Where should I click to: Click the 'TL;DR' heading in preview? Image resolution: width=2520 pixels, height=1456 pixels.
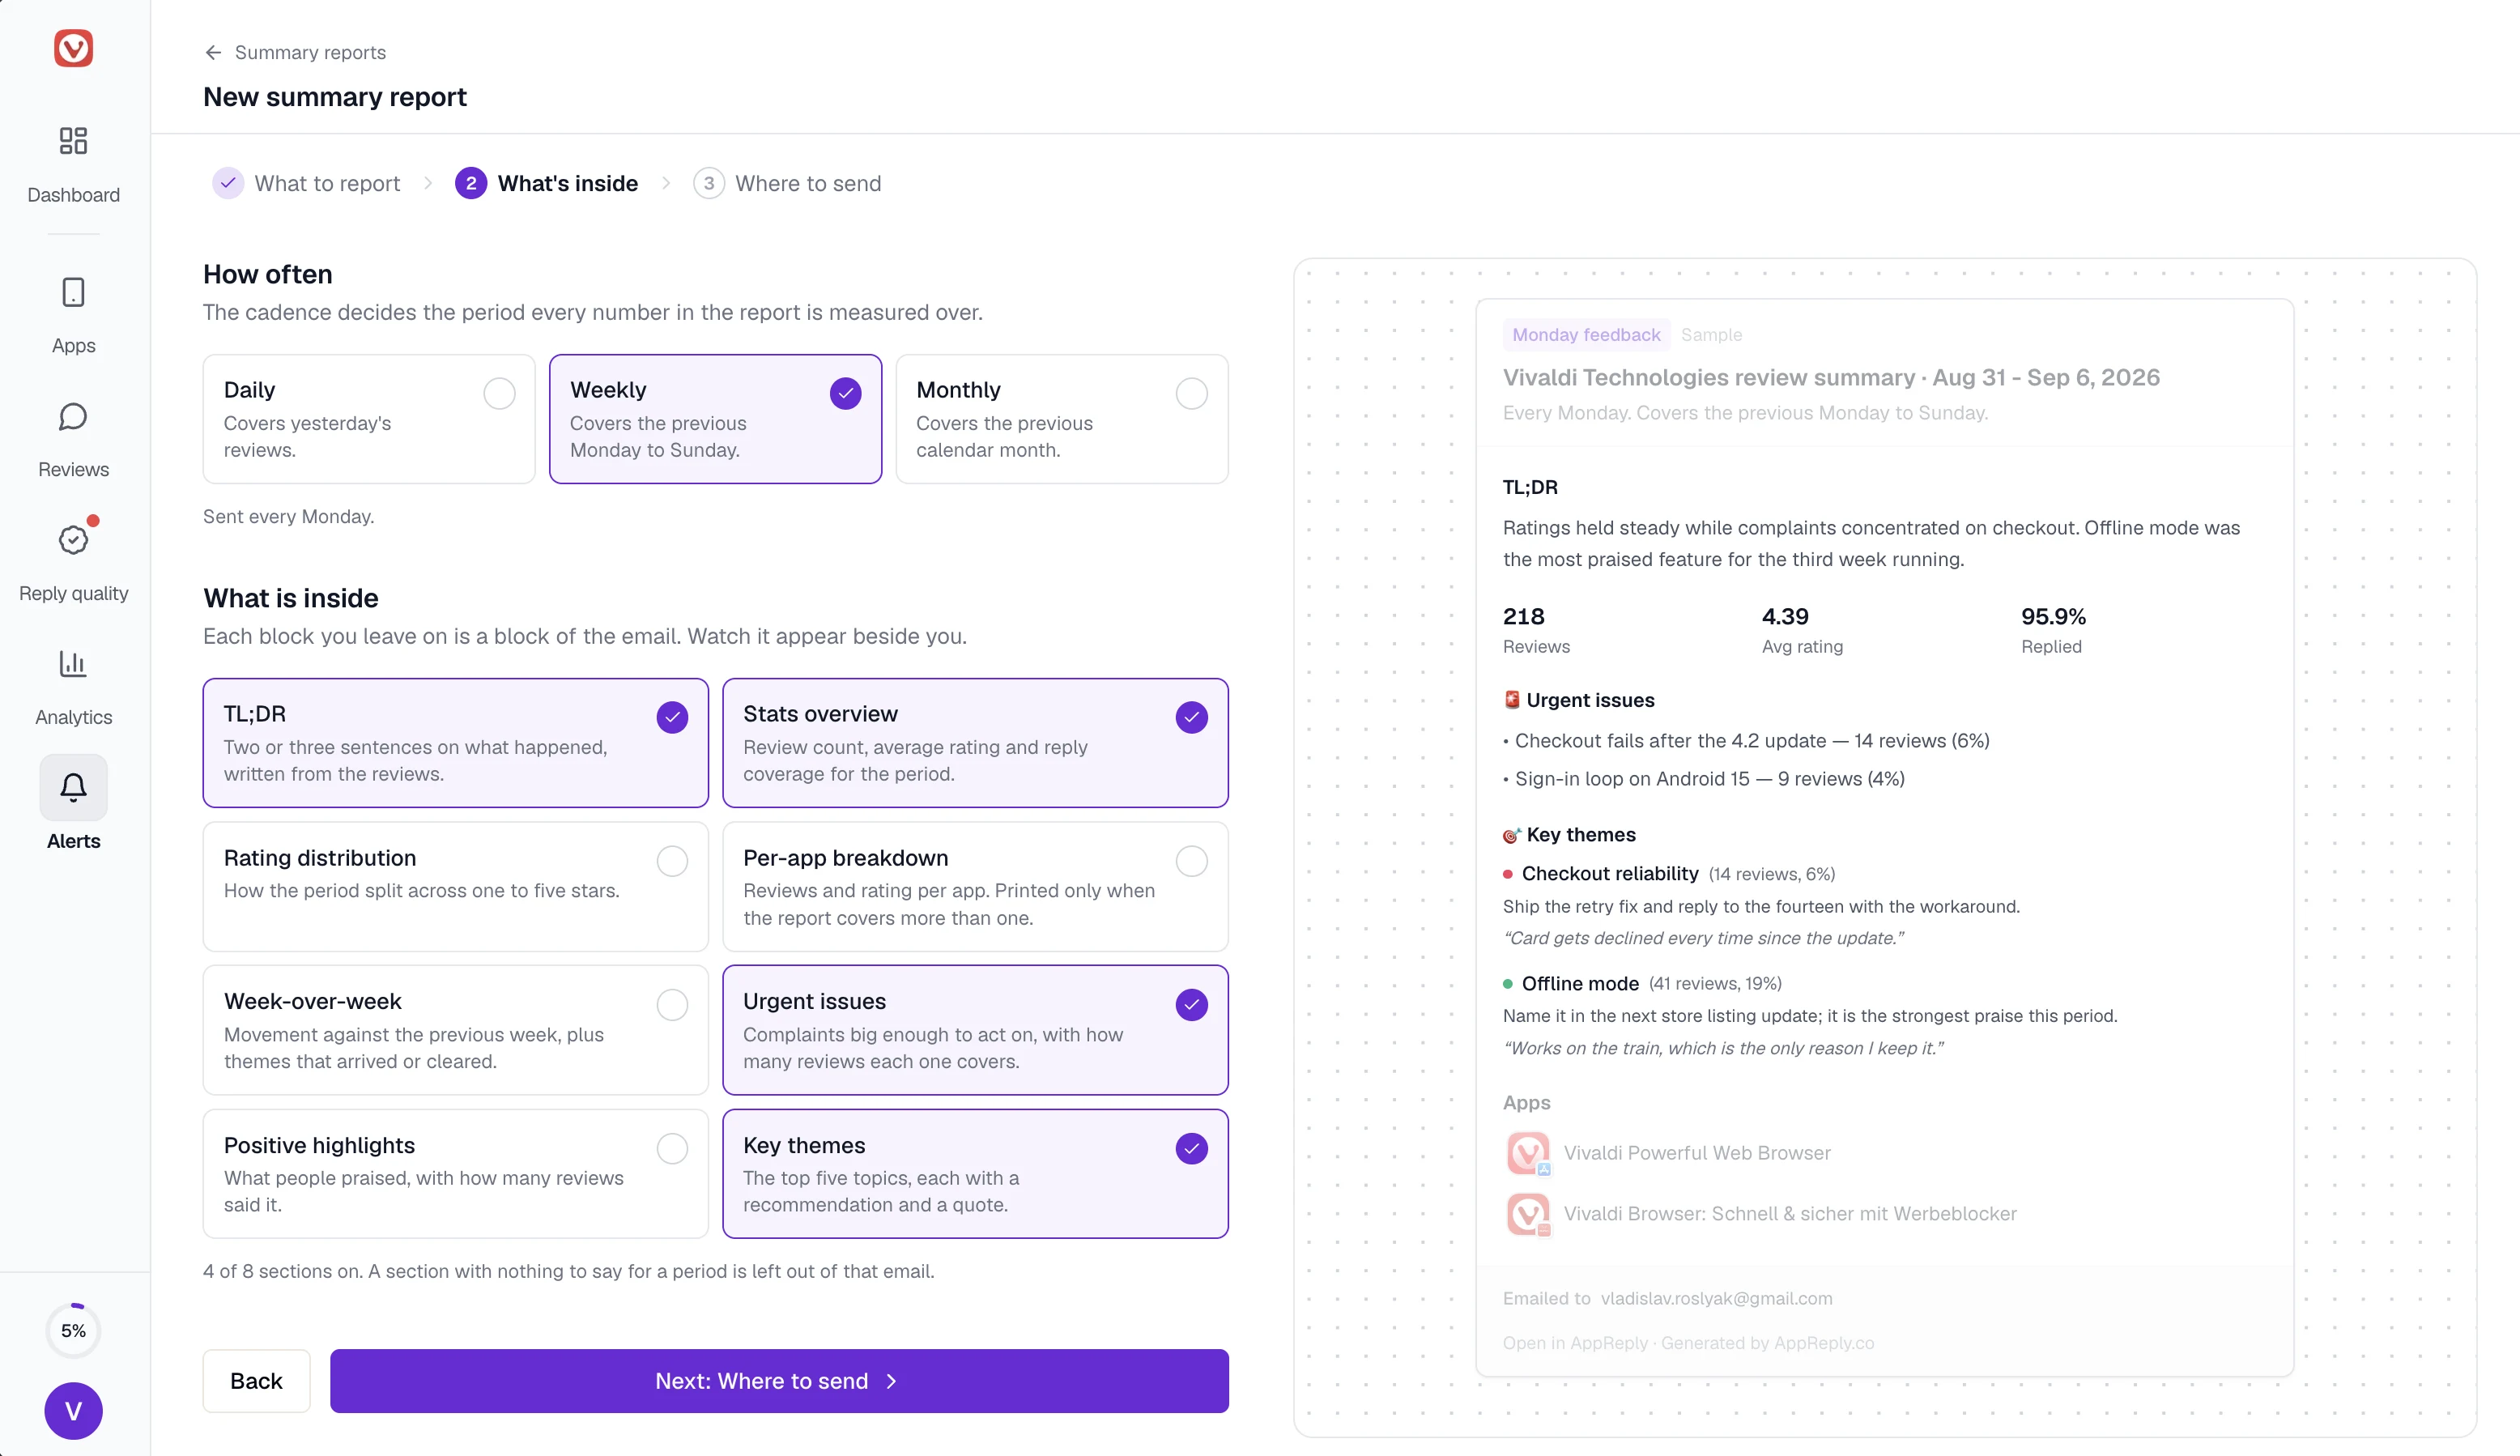(x=1530, y=487)
